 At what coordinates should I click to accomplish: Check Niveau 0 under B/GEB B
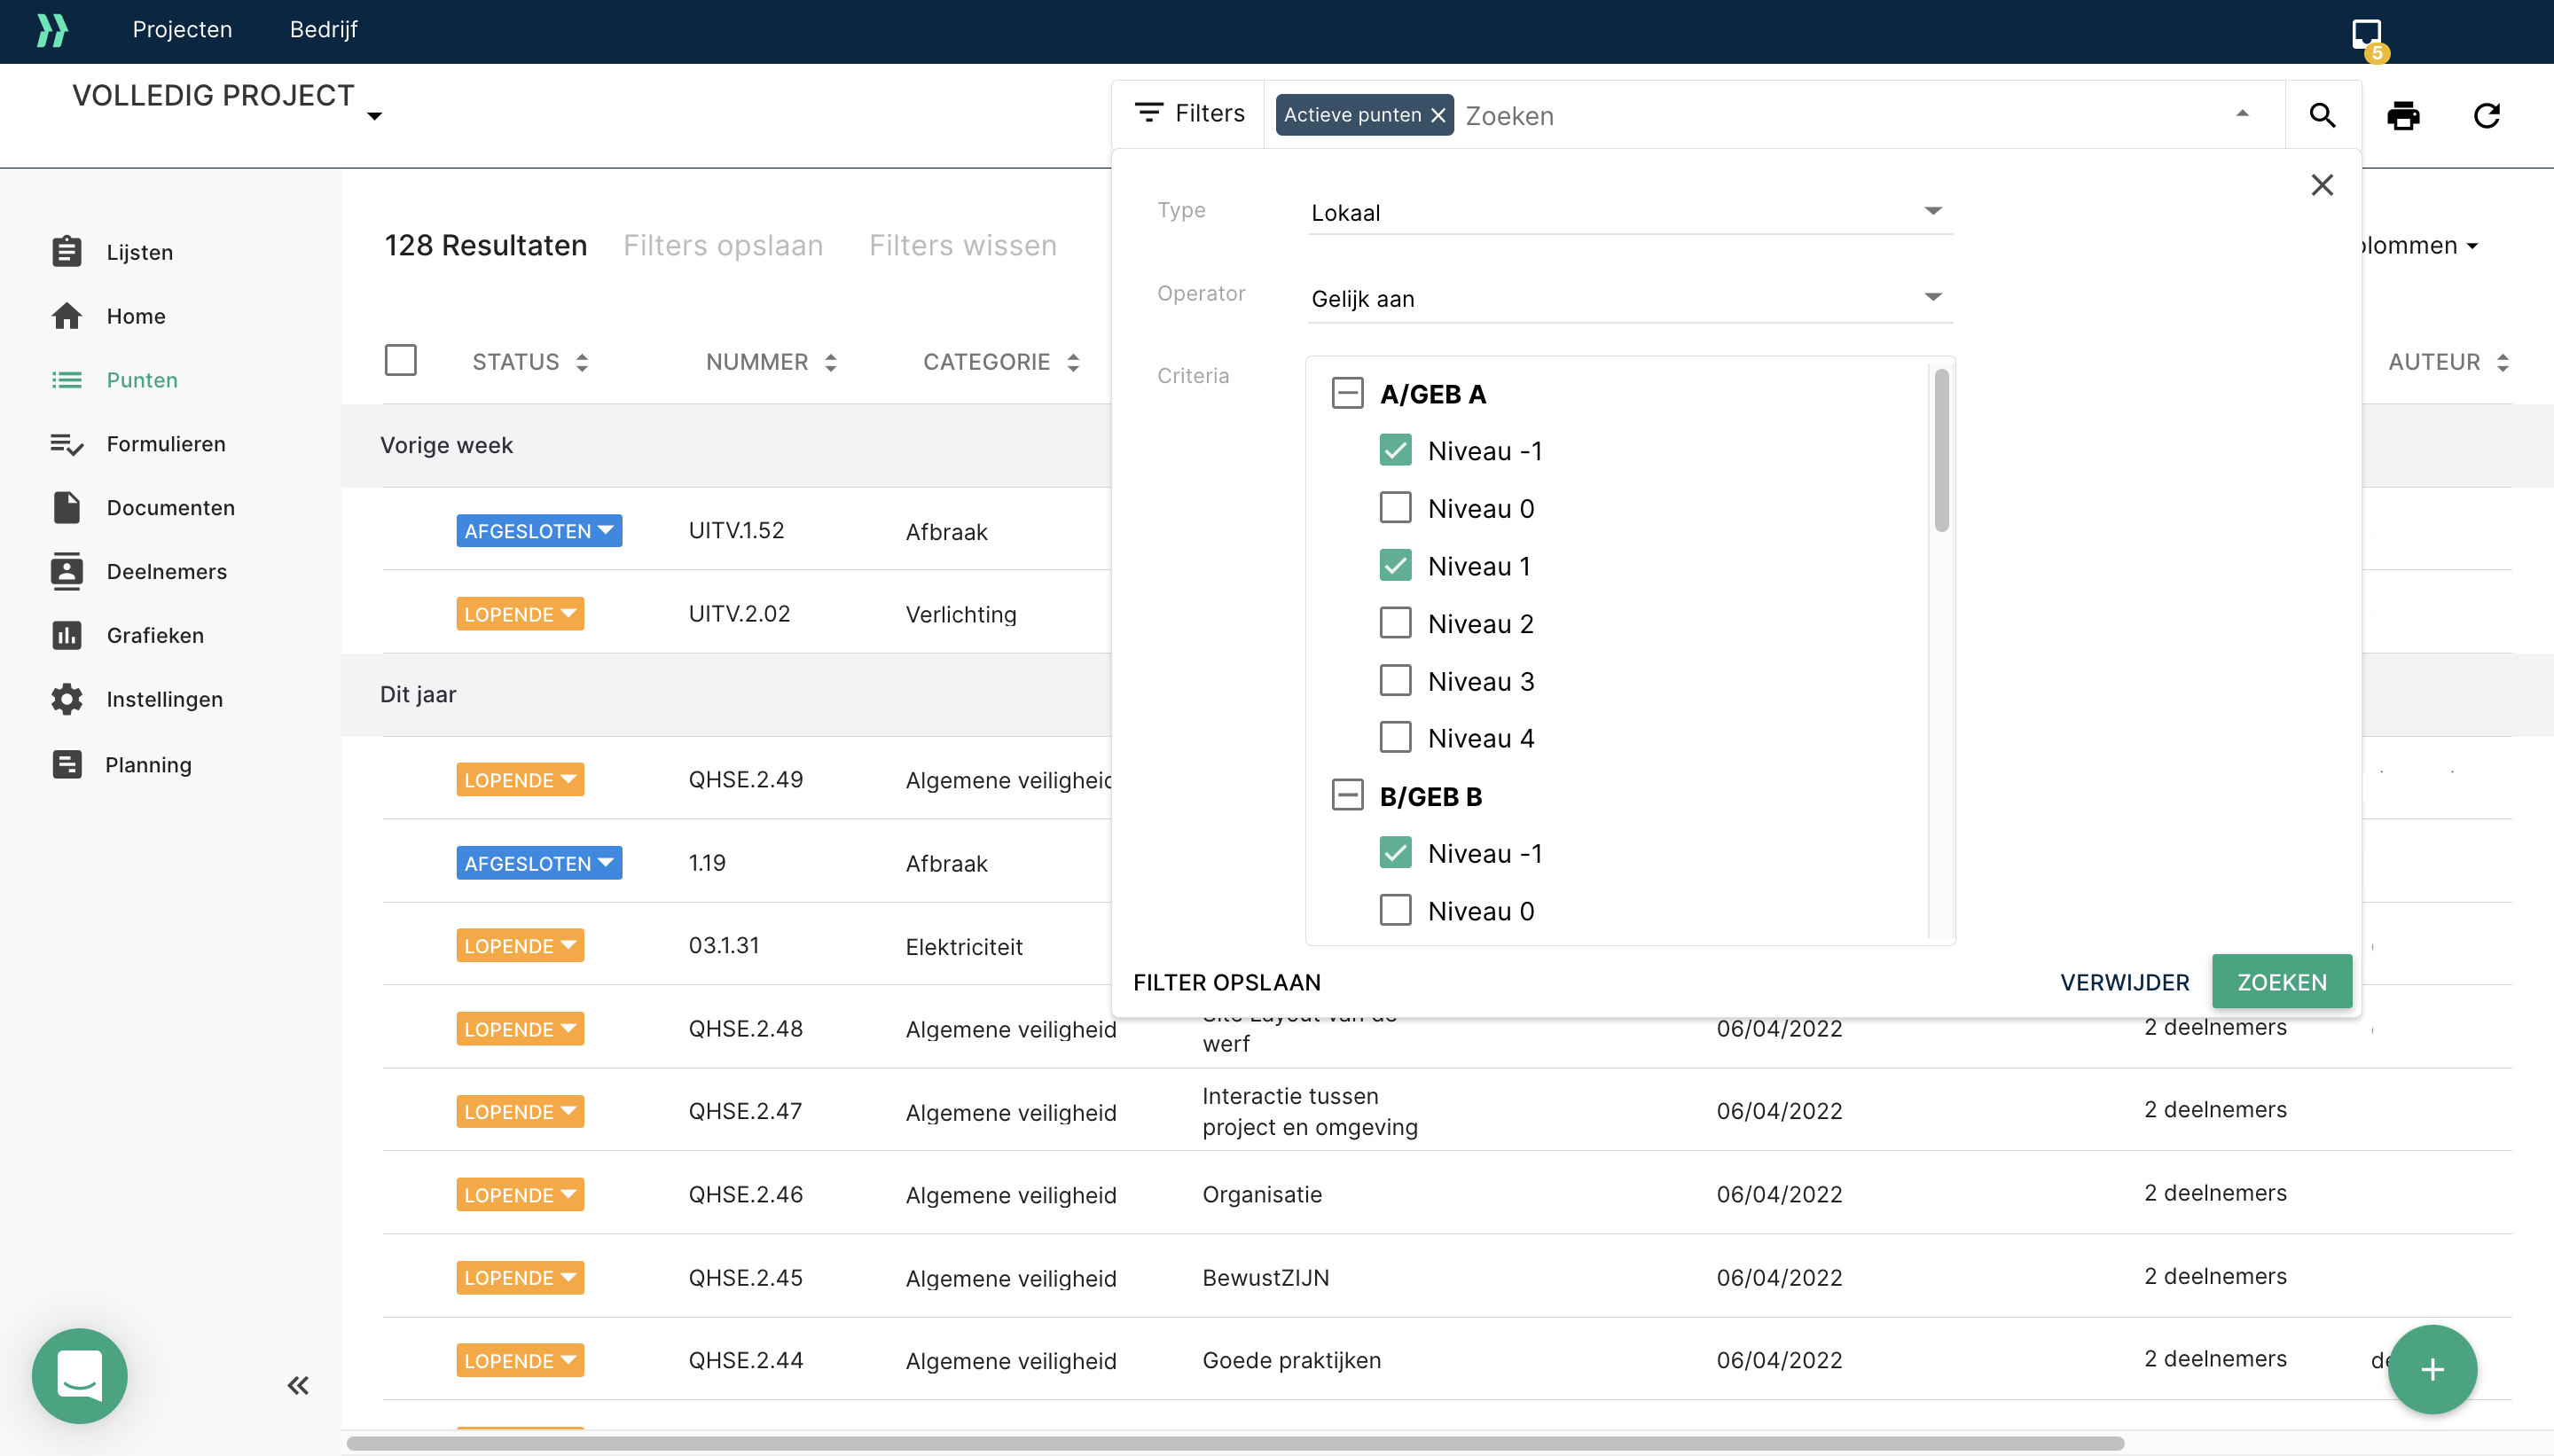(x=1395, y=910)
